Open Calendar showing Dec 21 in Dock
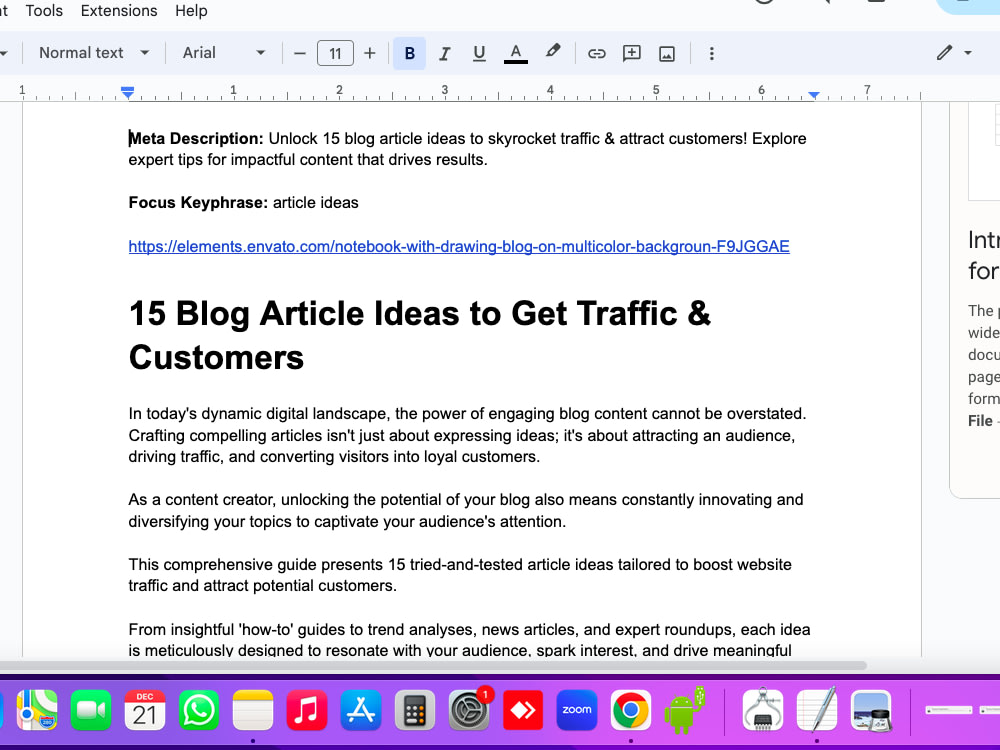The width and height of the screenshot is (1000, 750). 145,710
